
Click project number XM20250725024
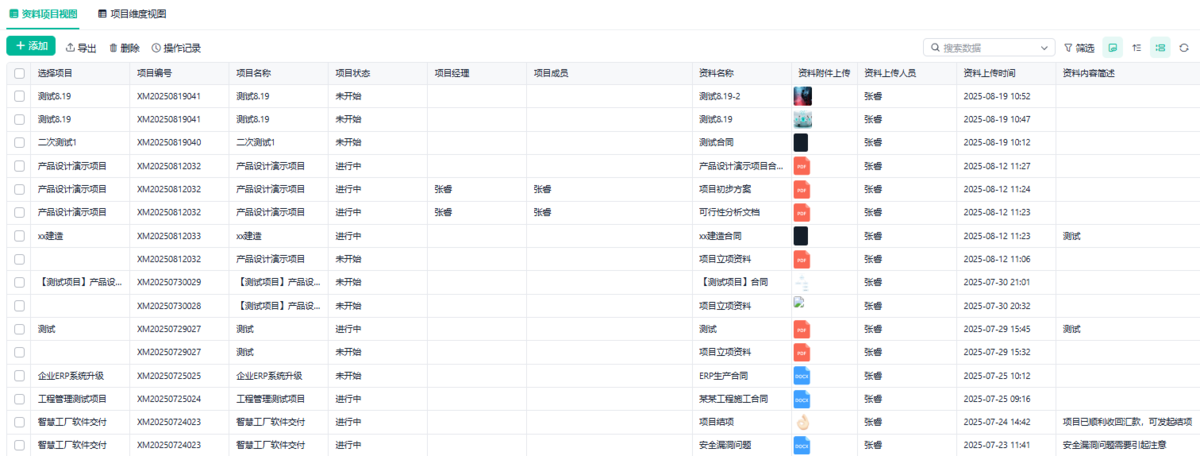(169, 399)
